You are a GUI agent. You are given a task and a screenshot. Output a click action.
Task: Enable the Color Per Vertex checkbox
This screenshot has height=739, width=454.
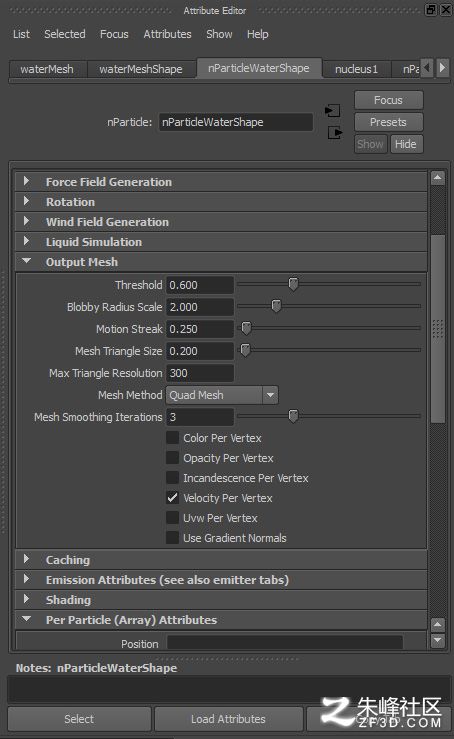(173, 438)
